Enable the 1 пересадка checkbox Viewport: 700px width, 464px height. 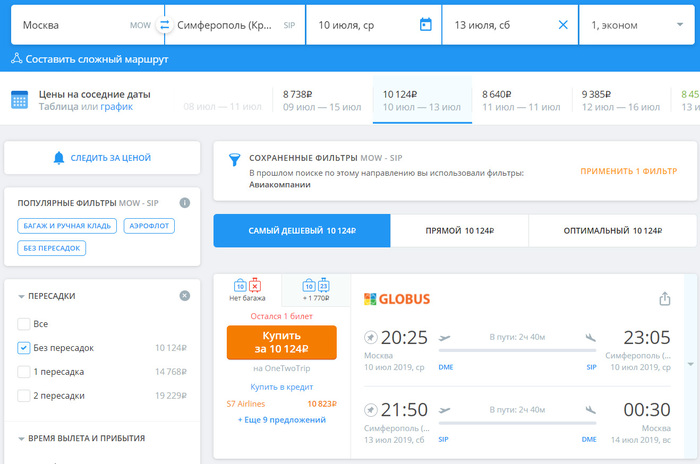24,372
